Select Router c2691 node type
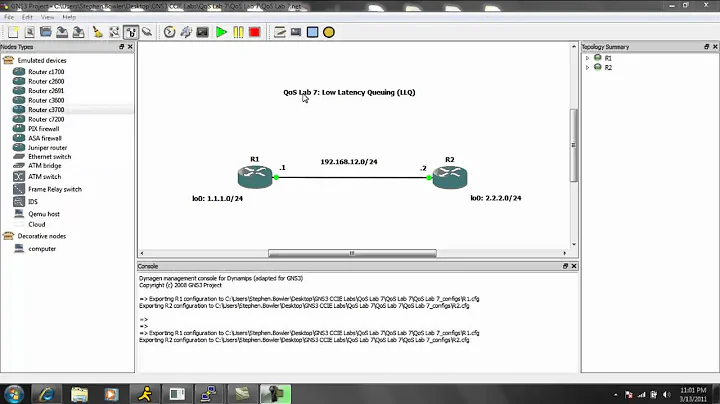720x404 pixels. [46, 91]
